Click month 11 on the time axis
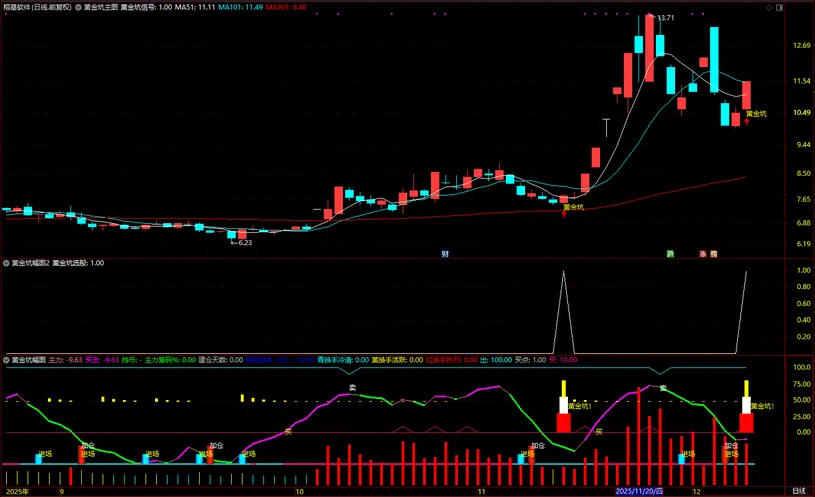 point(482,492)
